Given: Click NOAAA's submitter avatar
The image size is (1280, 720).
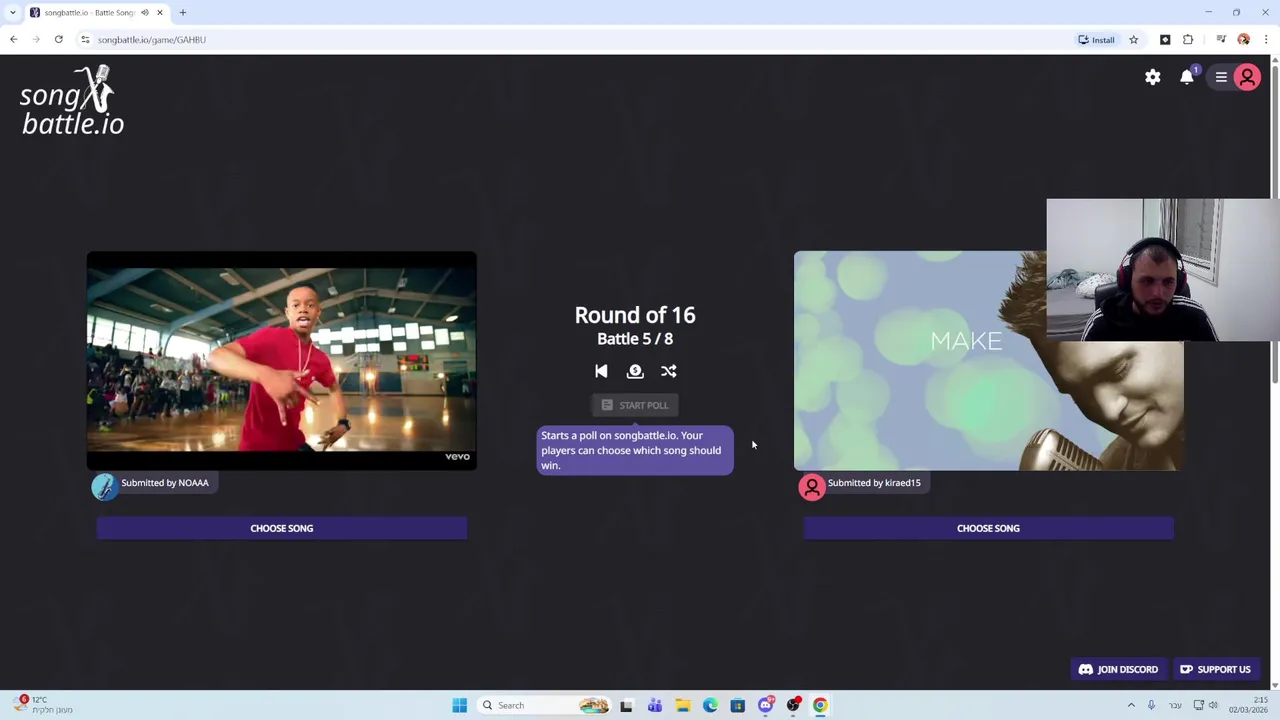Looking at the screenshot, I should pyautogui.click(x=104, y=487).
